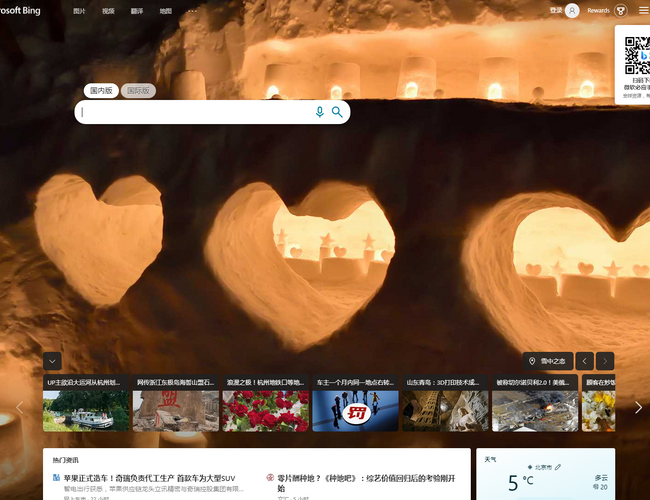Expand the more options ellipsis in navigation
This screenshot has height=500, width=650.
pos(194,11)
